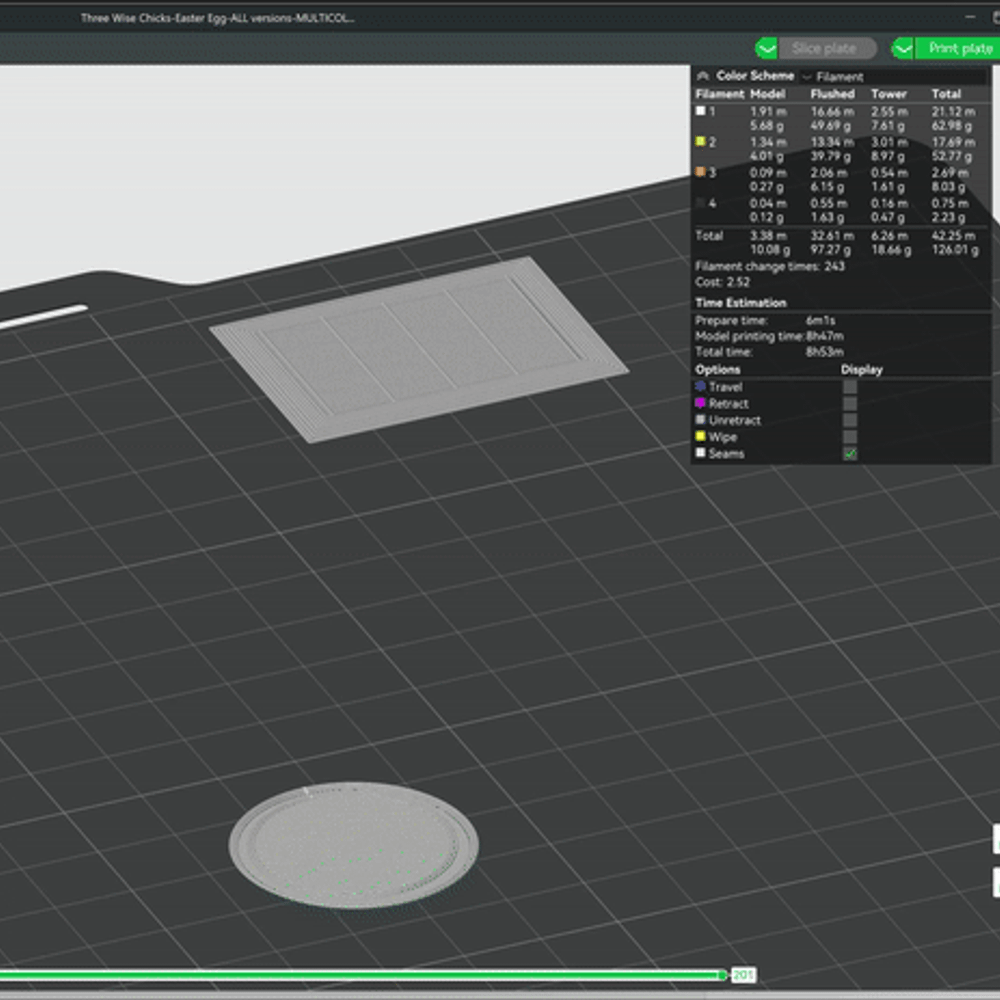
Task: Toggle the Wipe display checkbox
Action: tap(849, 437)
